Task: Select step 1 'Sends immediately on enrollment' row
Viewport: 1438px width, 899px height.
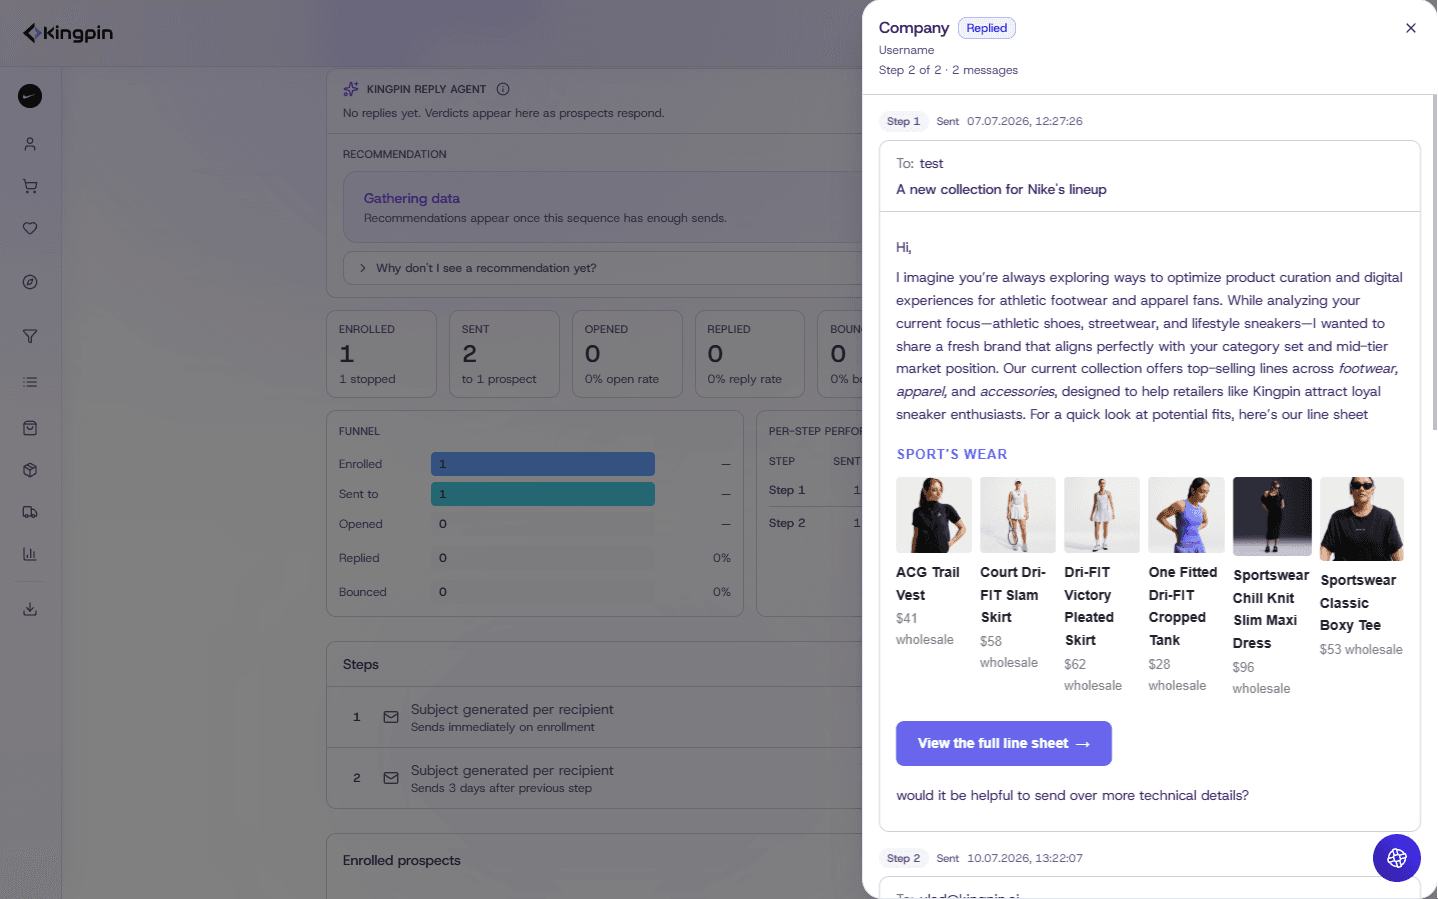Action: [x=595, y=717]
